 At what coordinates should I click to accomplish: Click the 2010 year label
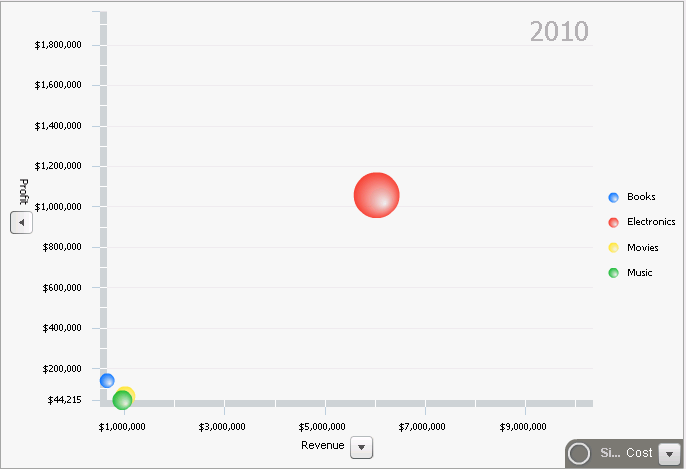(559, 32)
